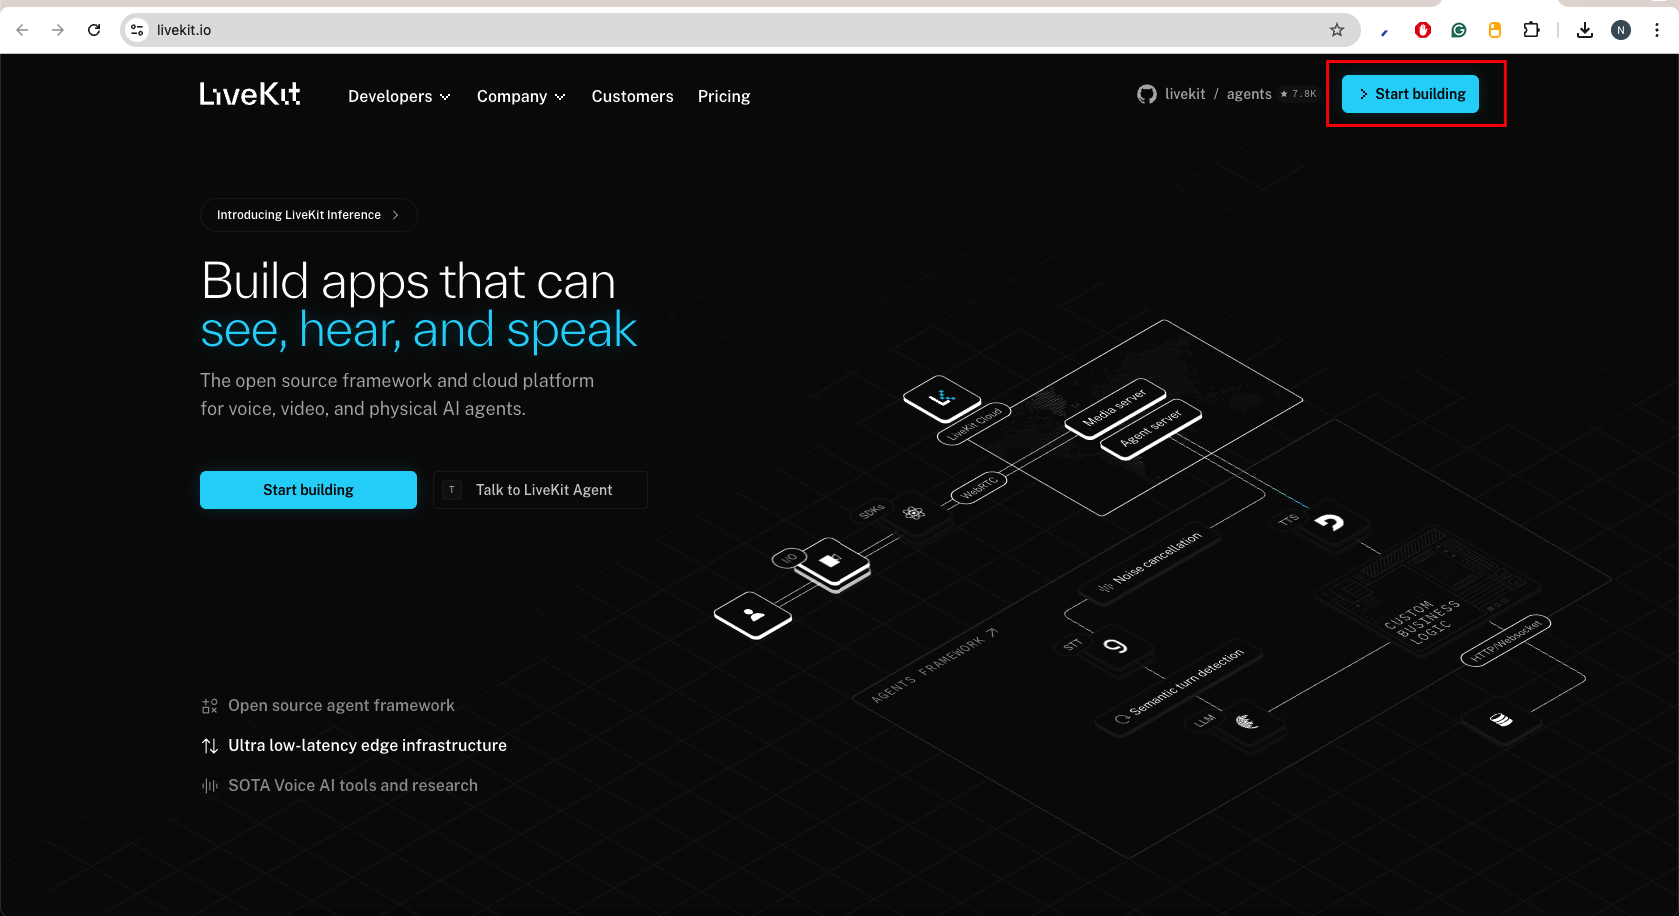Open the Pricing page
The image size is (1679, 916).
(x=724, y=96)
